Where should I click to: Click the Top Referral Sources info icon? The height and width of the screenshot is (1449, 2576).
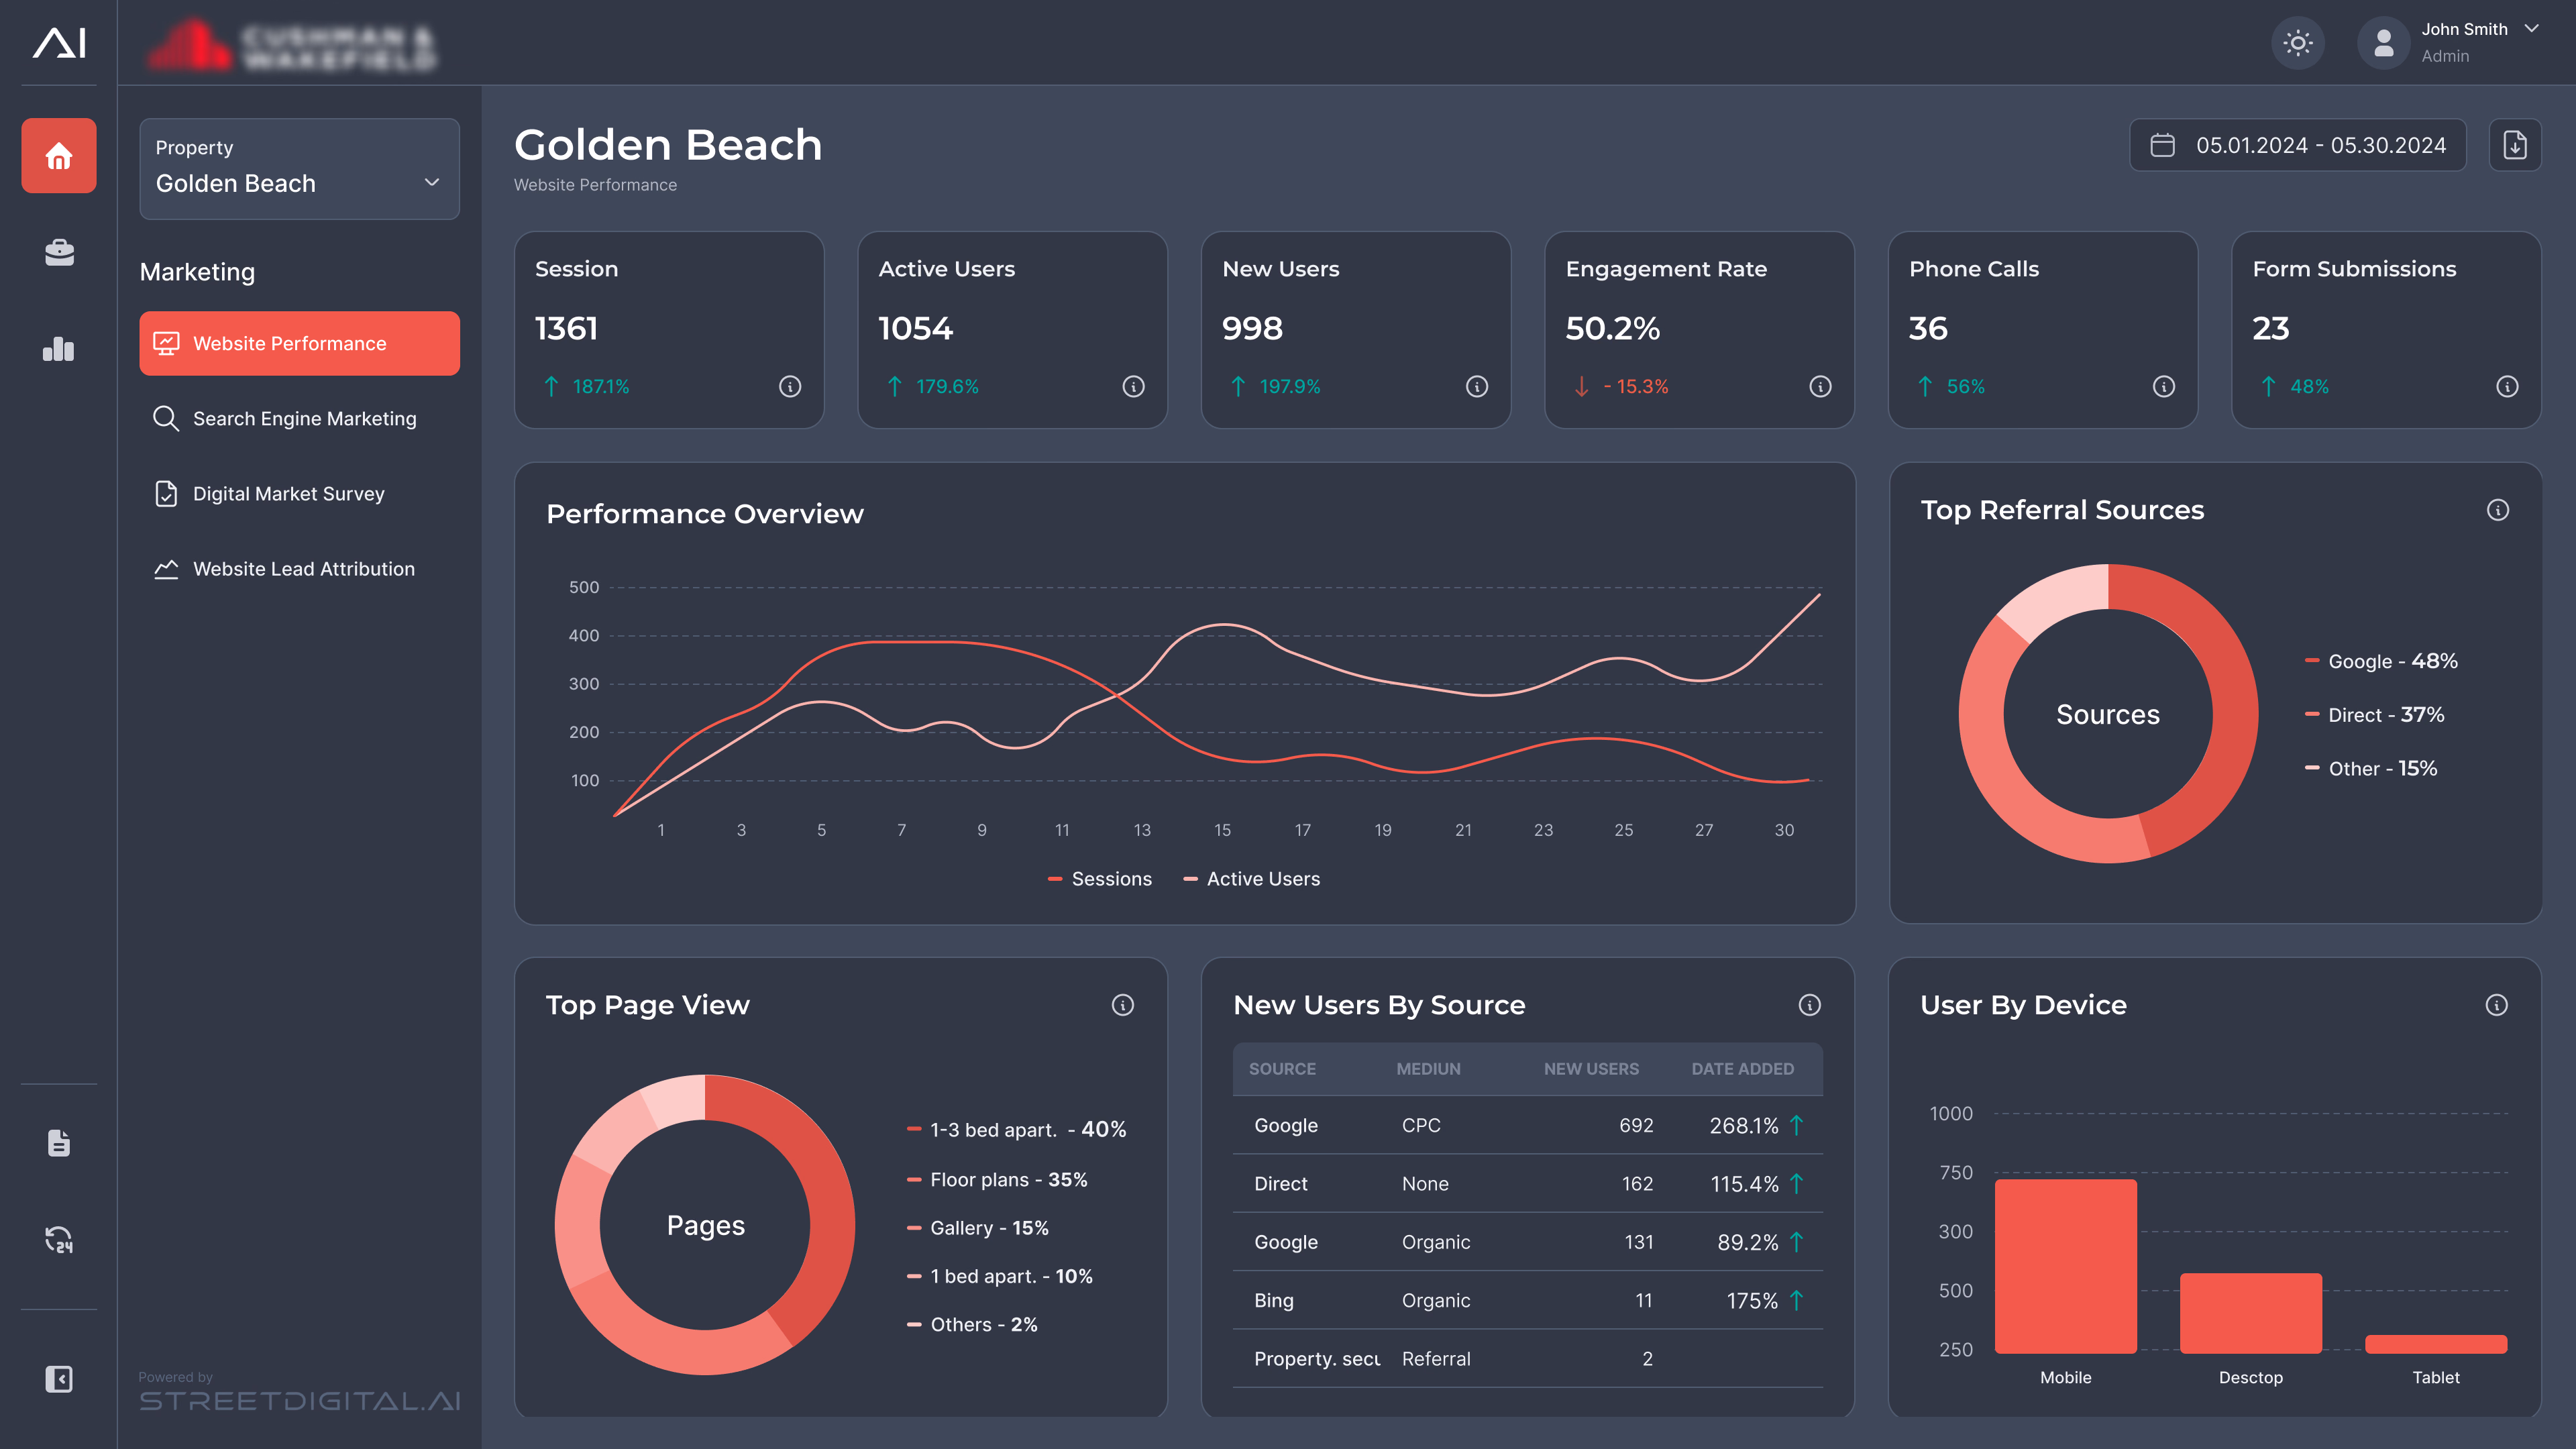[x=2498, y=510]
